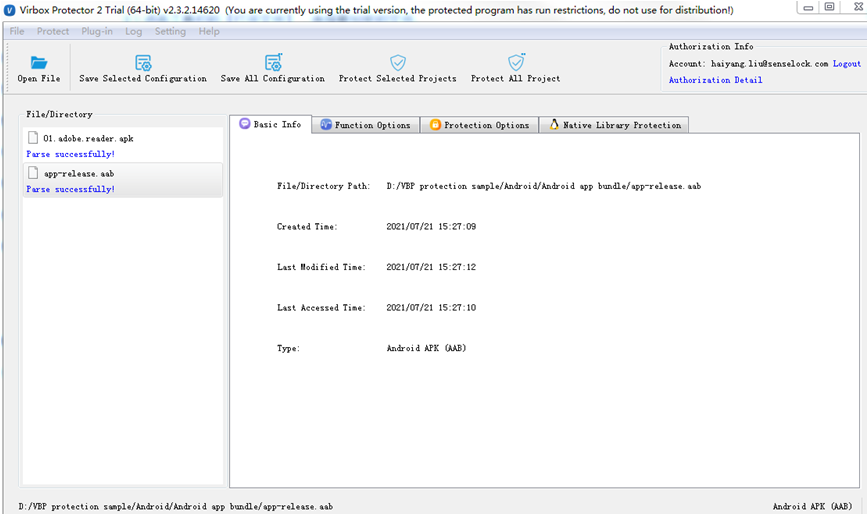Open the Protect menu
Screen dimensions: 868x515
53,32
